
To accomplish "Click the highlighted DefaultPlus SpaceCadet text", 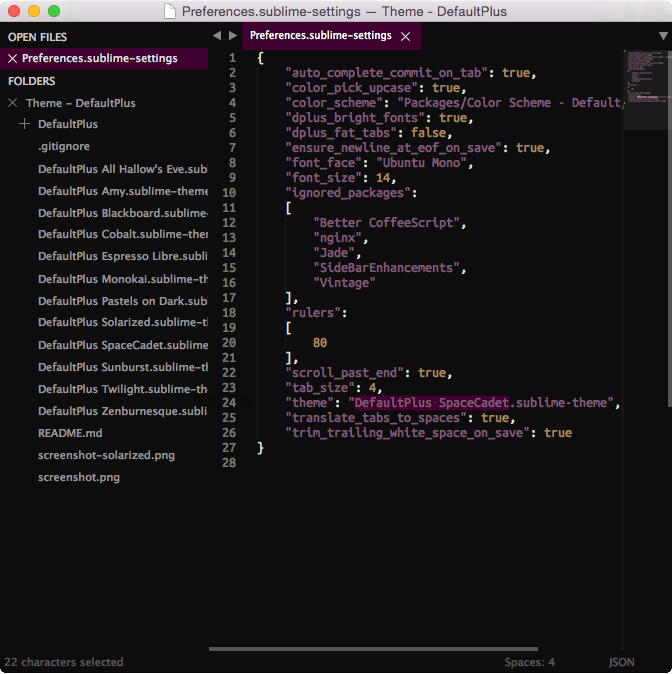I will click(431, 403).
